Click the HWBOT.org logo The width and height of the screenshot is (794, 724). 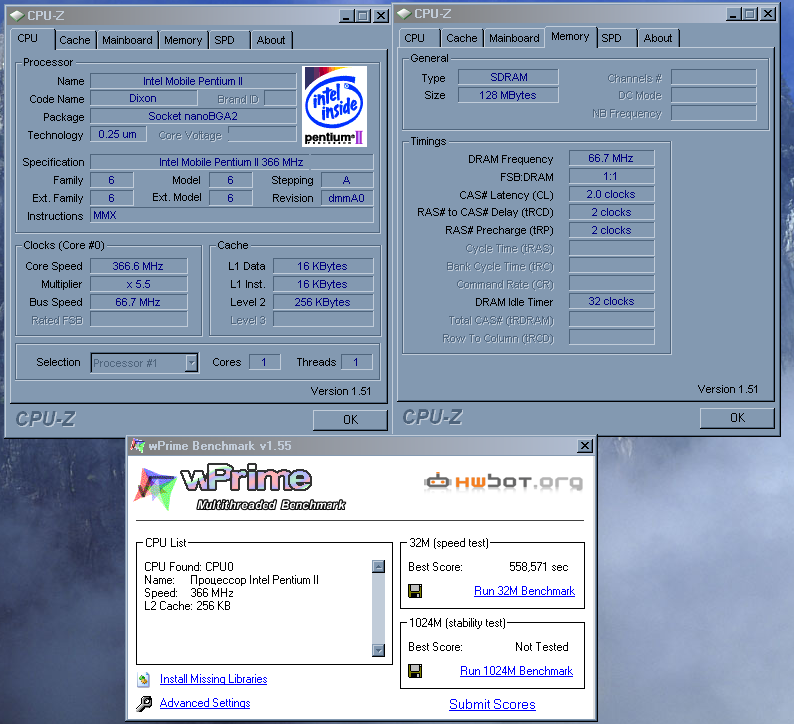(x=503, y=481)
